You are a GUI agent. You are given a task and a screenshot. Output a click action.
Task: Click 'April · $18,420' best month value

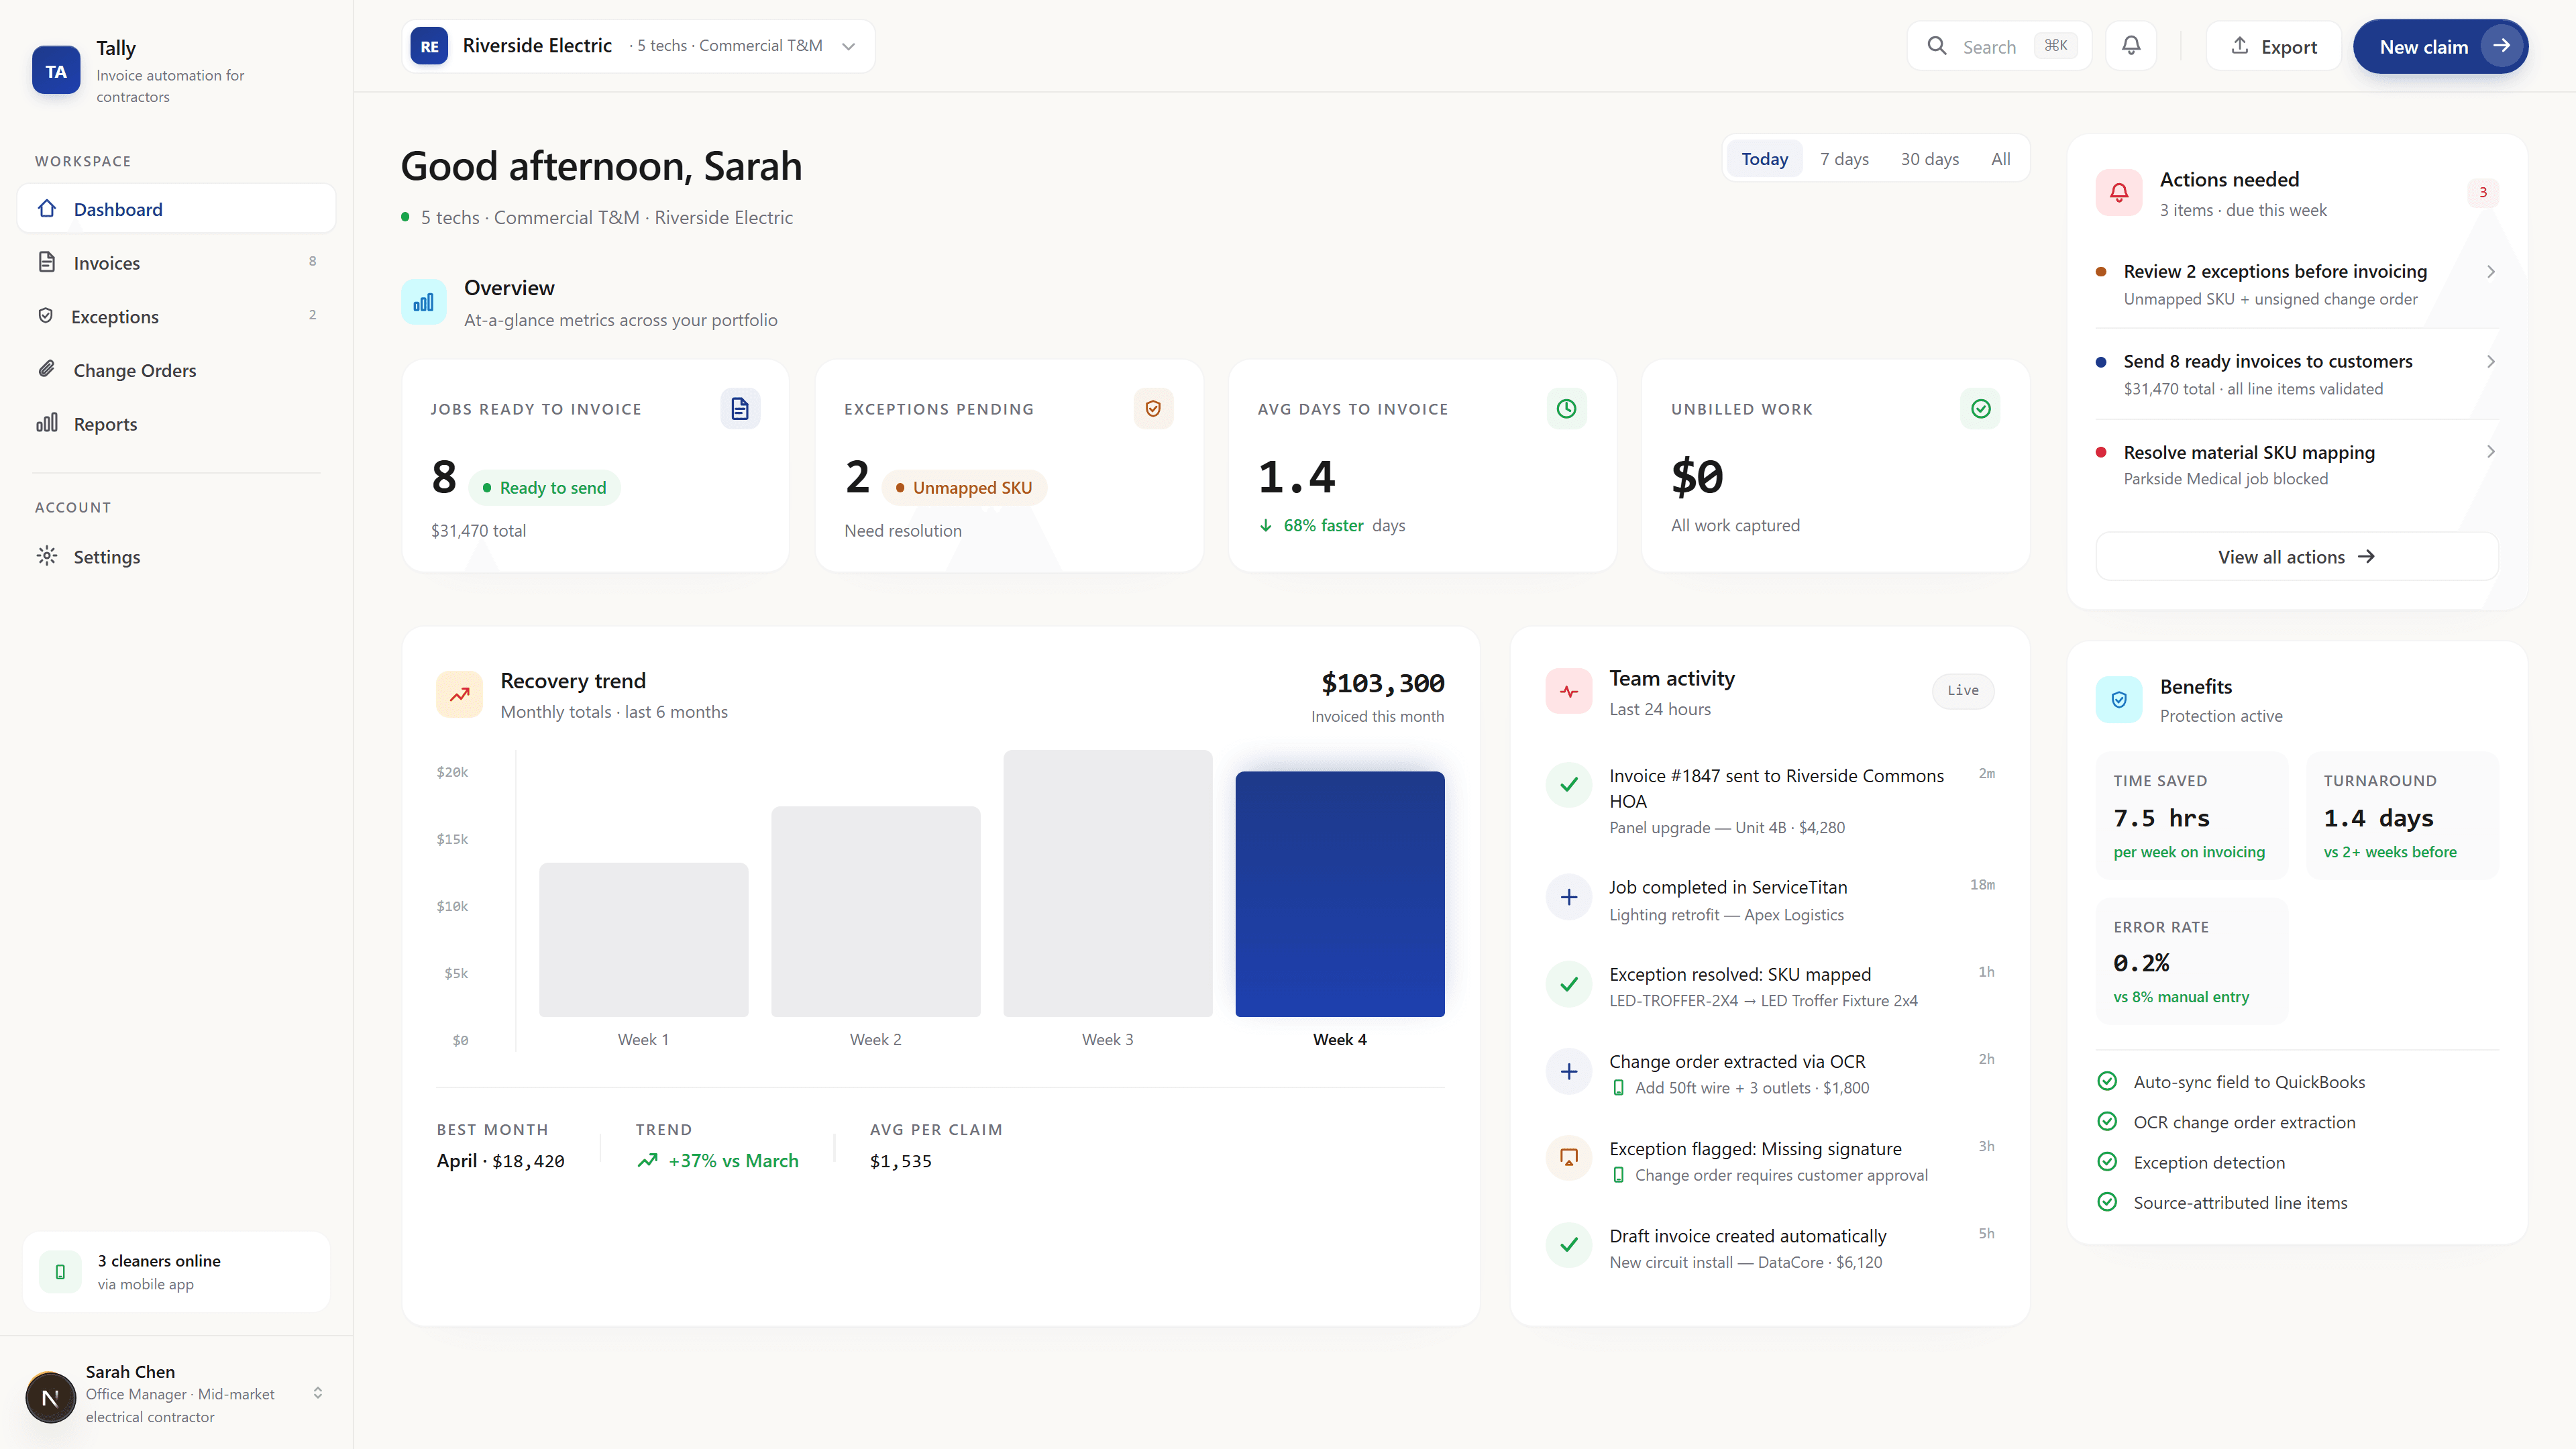coord(500,1160)
